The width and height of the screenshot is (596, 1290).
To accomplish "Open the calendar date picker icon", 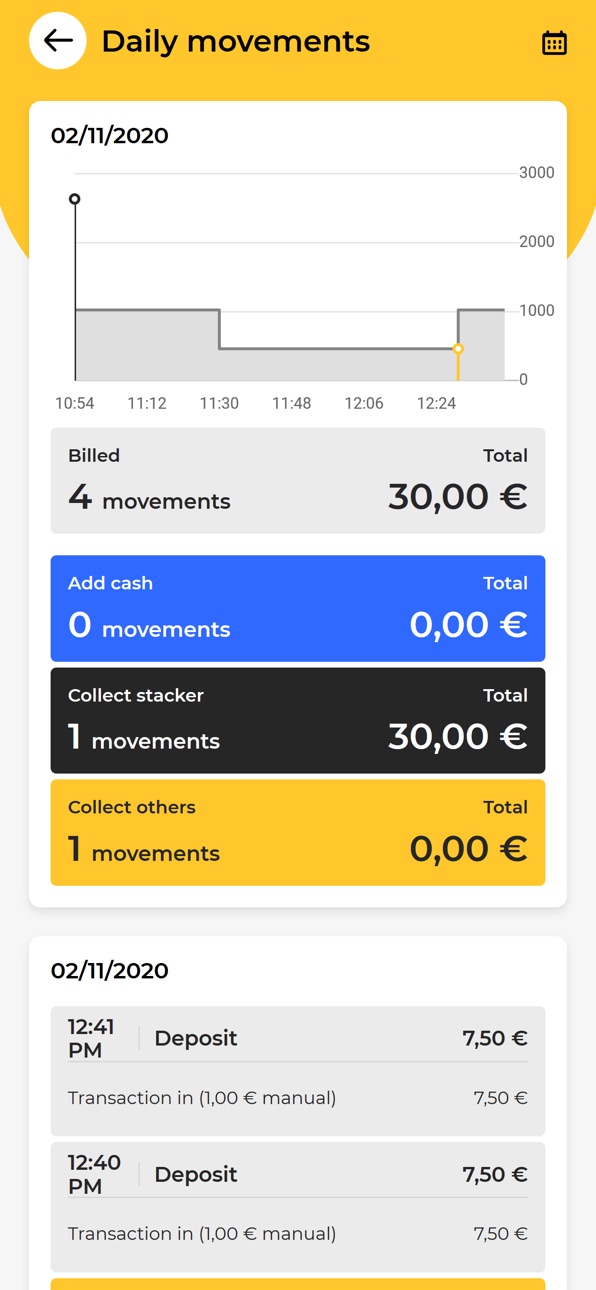I will (554, 43).
